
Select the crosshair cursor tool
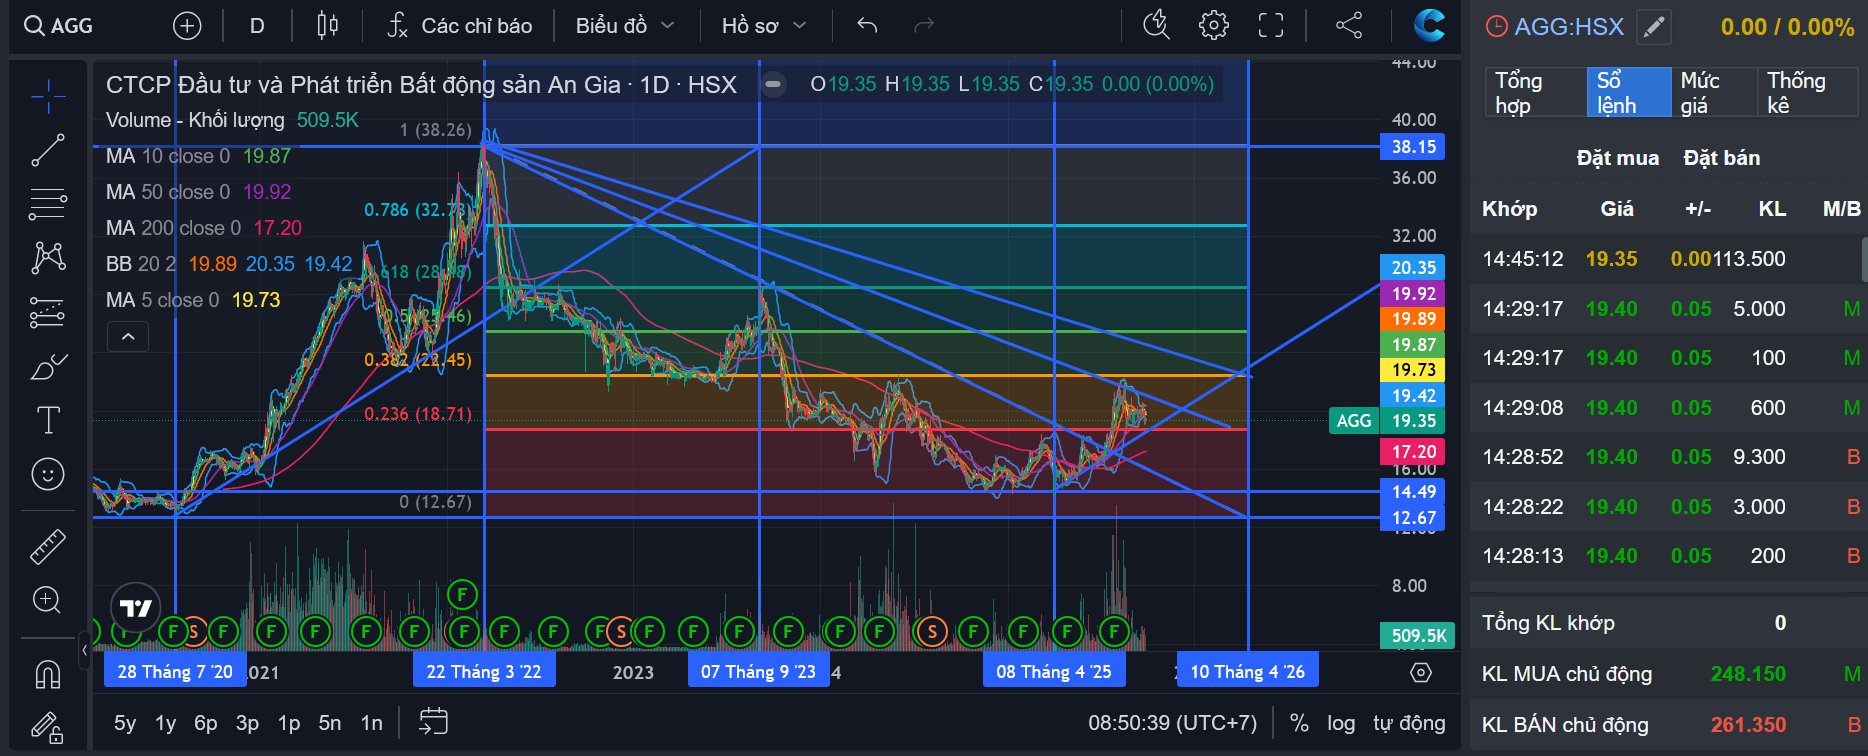pos(48,96)
